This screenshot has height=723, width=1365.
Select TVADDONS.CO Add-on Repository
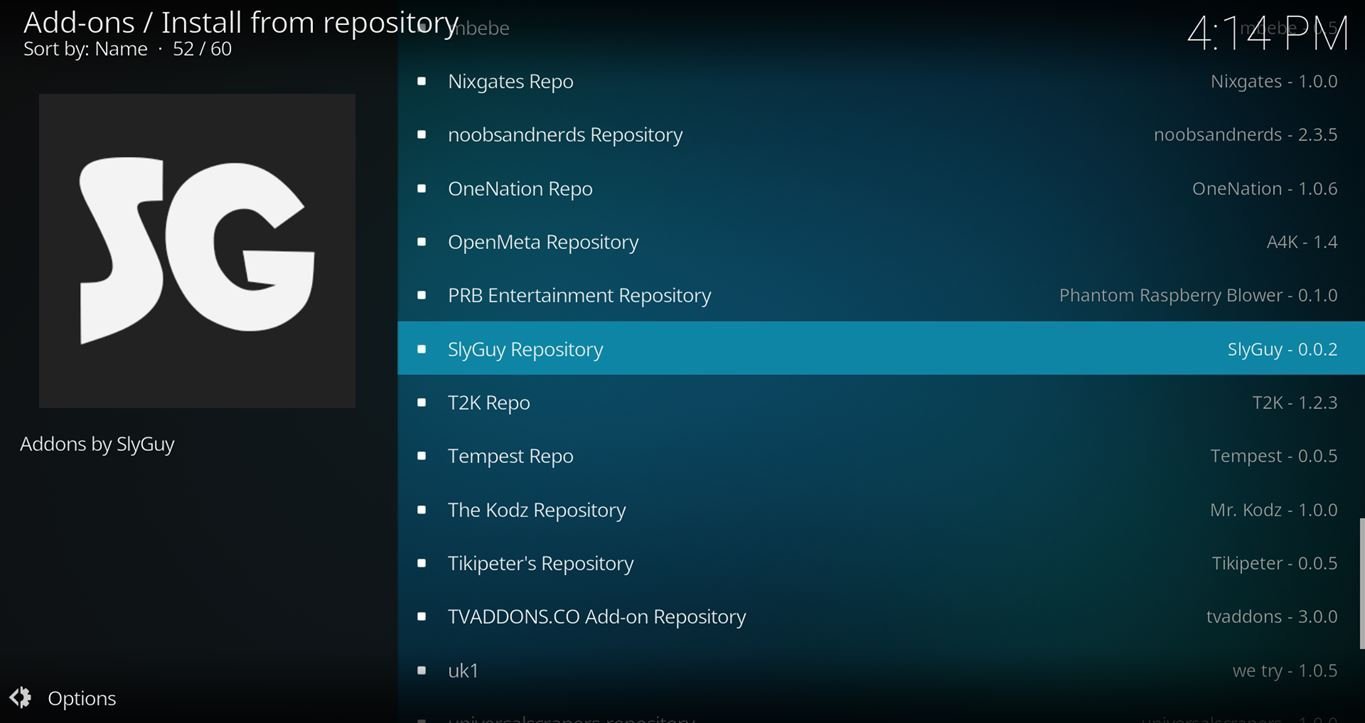596,617
